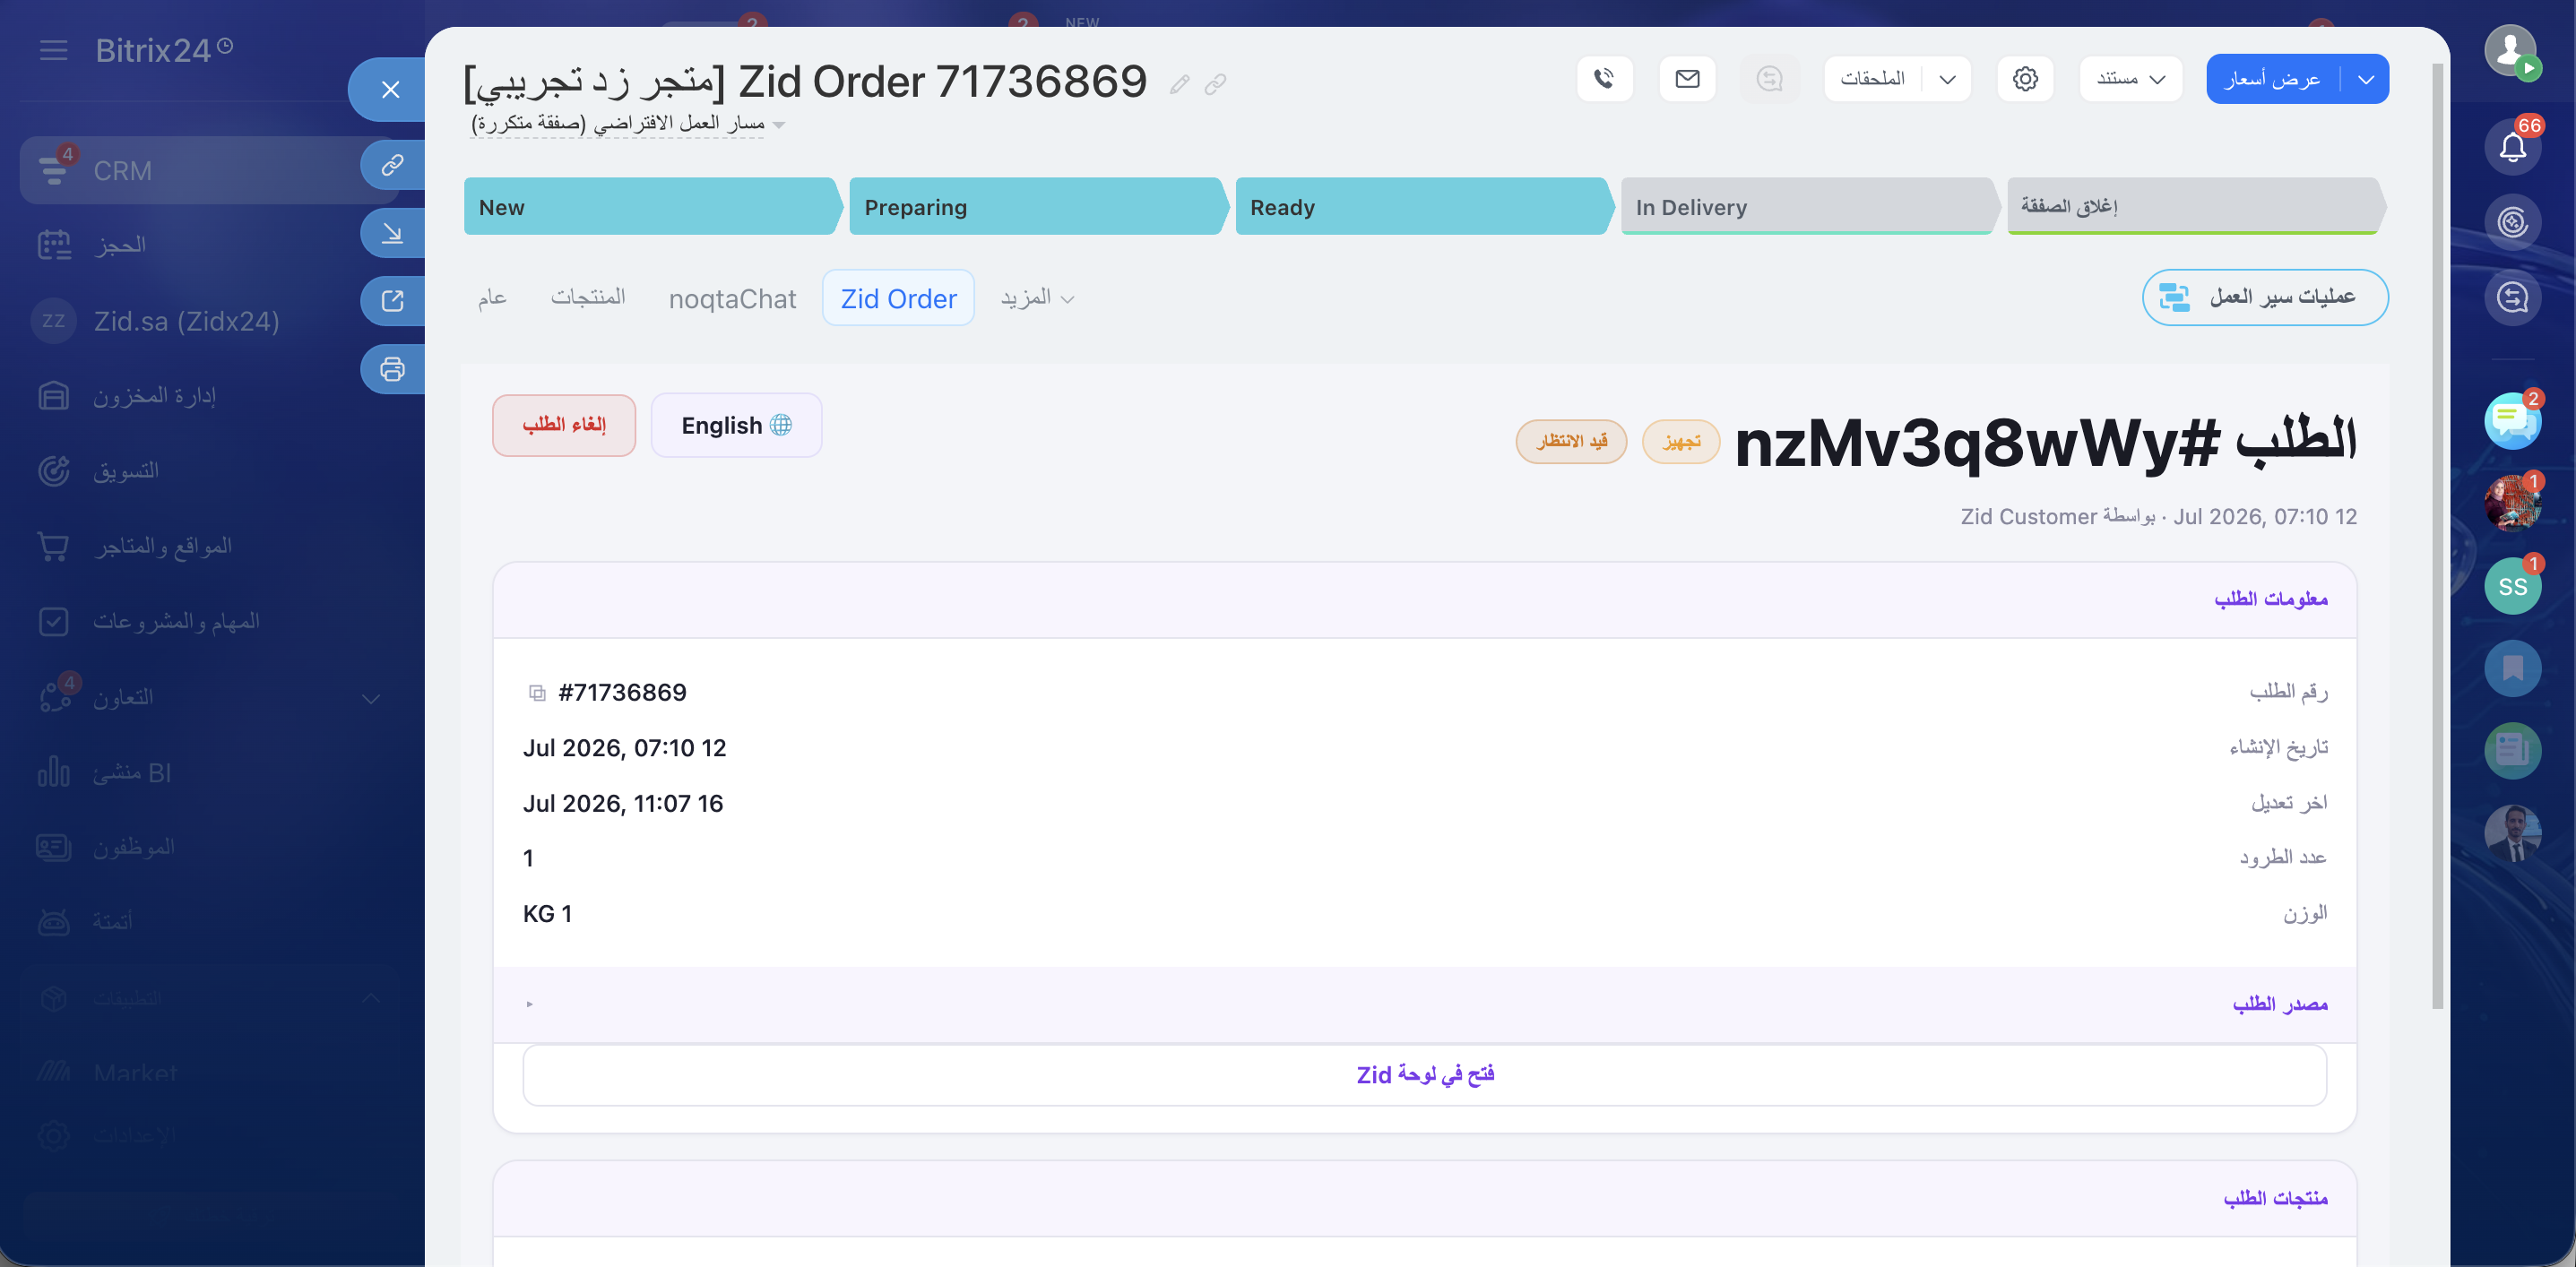The image size is (2576, 1267).
Task: Open search chat icon in right rail
Action: (x=2512, y=297)
